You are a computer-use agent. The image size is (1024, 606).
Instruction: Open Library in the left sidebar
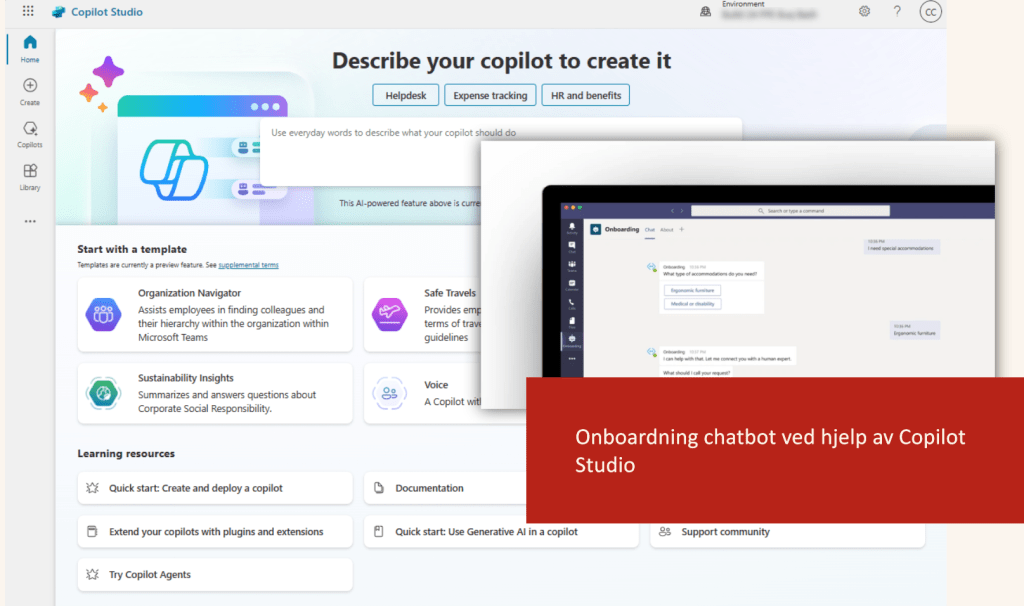tap(30, 177)
